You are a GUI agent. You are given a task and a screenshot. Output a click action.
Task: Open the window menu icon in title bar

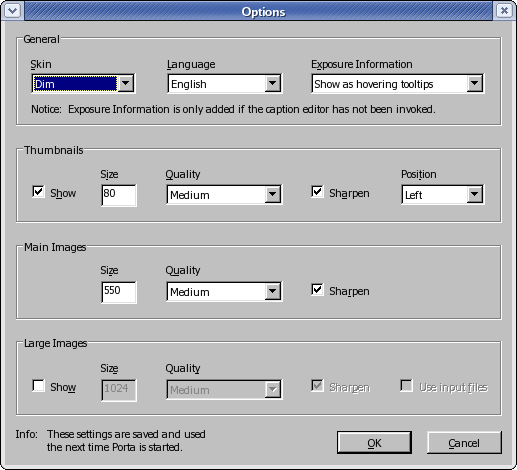[13, 11]
